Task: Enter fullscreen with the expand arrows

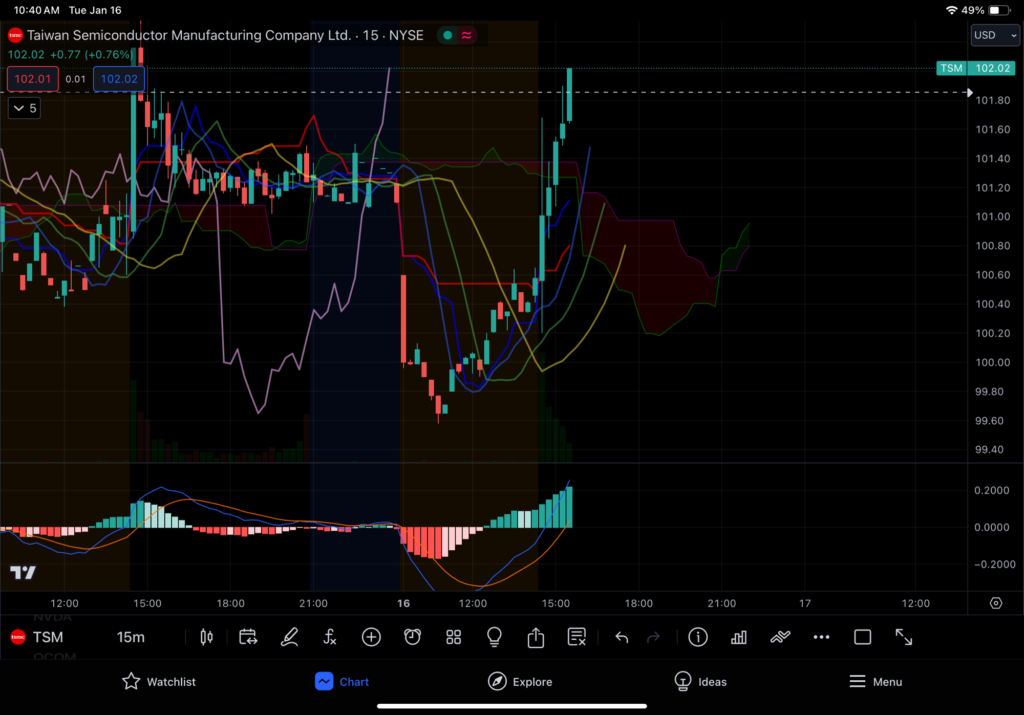Action: pos(903,637)
